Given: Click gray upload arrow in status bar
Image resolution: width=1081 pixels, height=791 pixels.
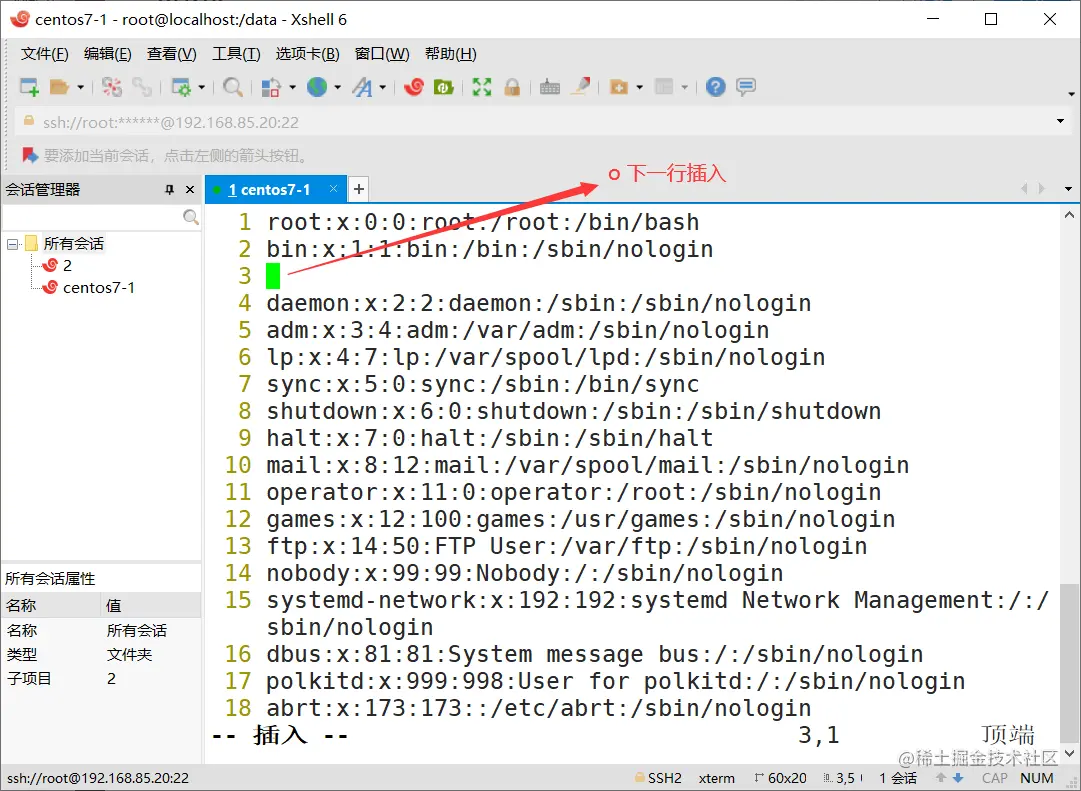Looking at the screenshot, I should click(941, 778).
